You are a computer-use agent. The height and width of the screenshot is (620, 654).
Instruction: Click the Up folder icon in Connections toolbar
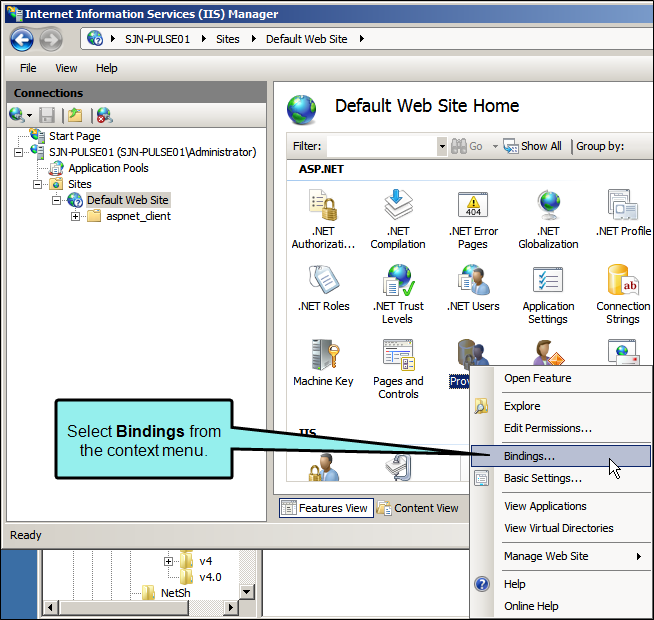[x=75, y=115]
